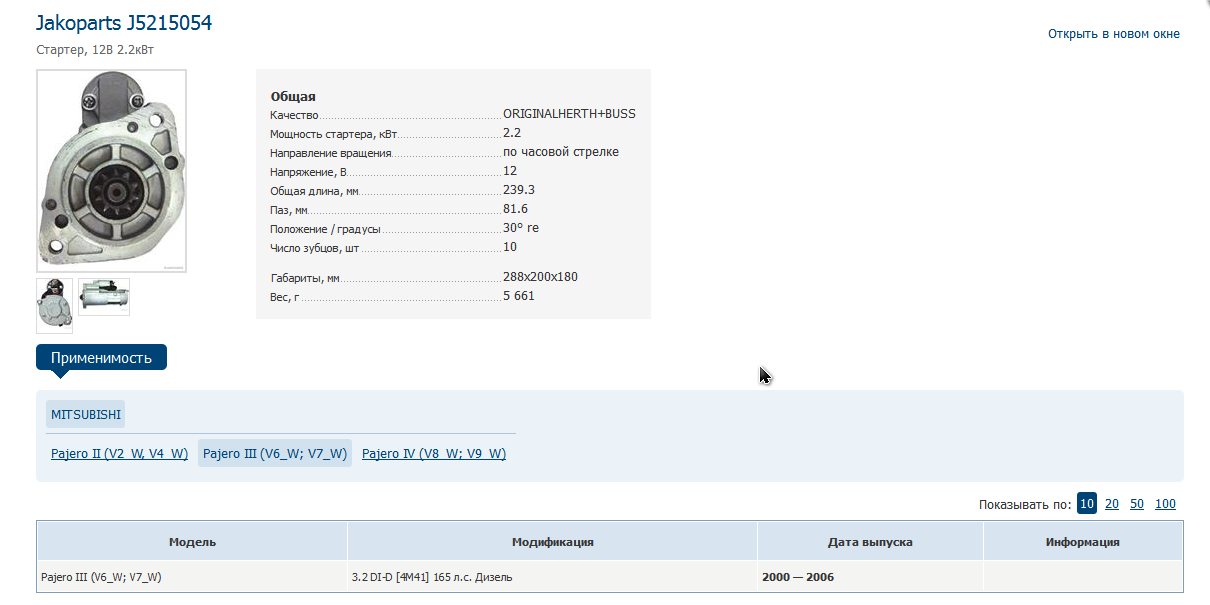Screen dimensions: 1210x605
Task: Show 10 items per page
Action: coord(1086,504)
